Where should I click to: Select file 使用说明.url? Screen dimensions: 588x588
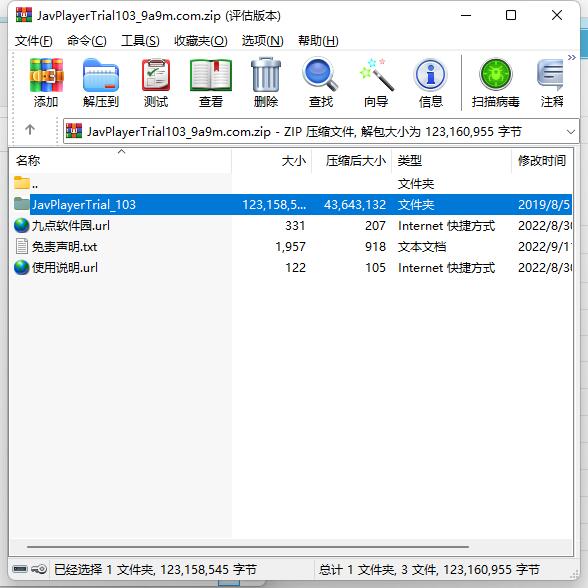65,267
